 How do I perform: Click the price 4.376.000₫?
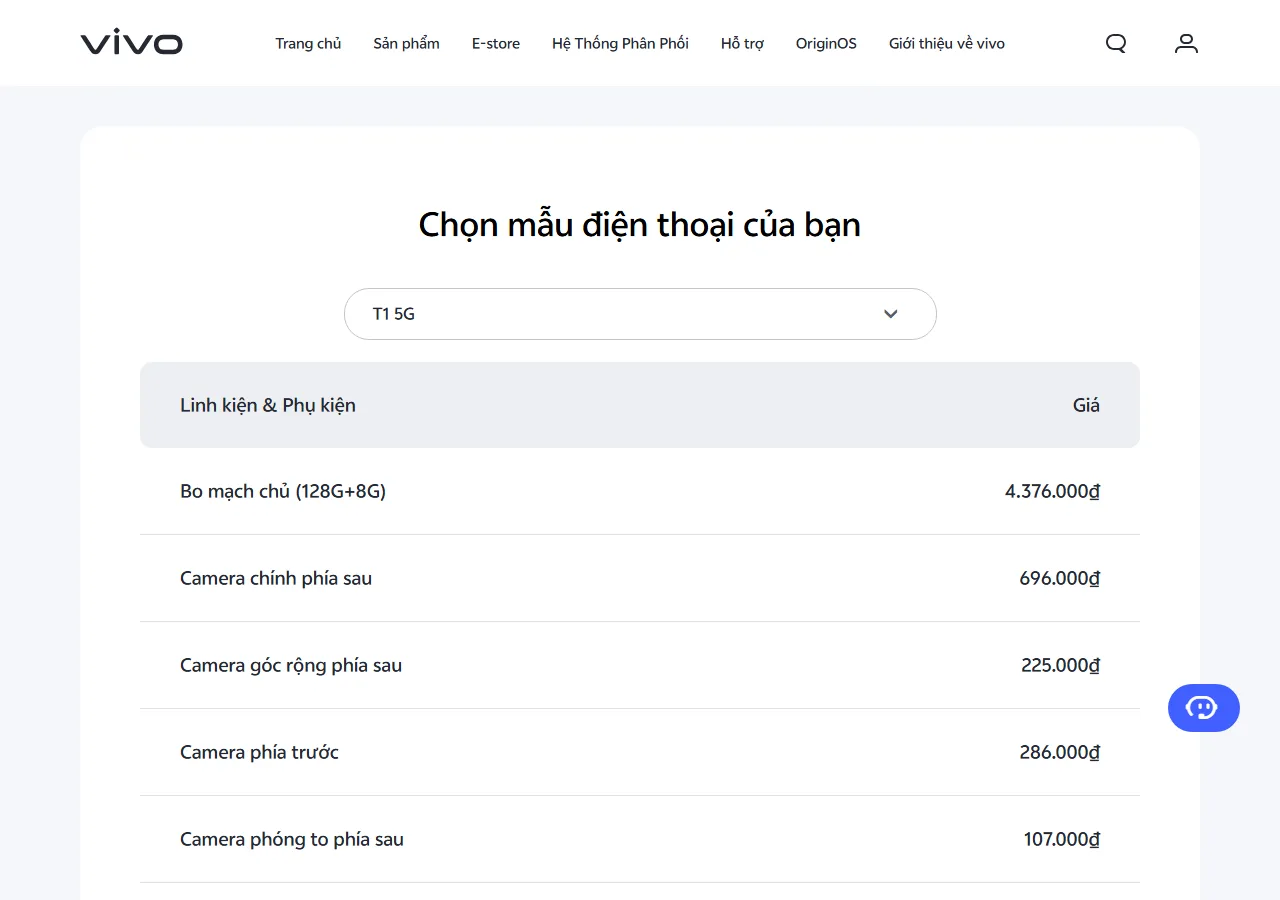coord(1052,491)
